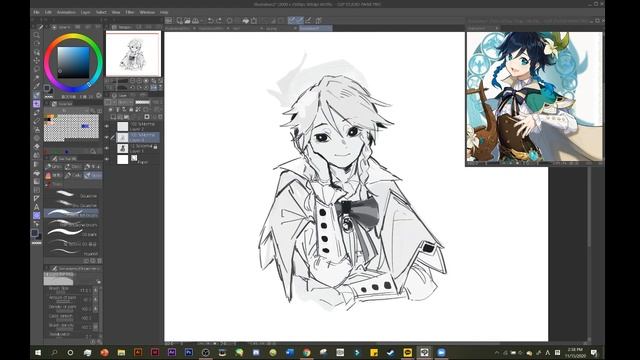Click the New document icon in command bar
This screenshot has width=640, height=360.
(180, 20)
